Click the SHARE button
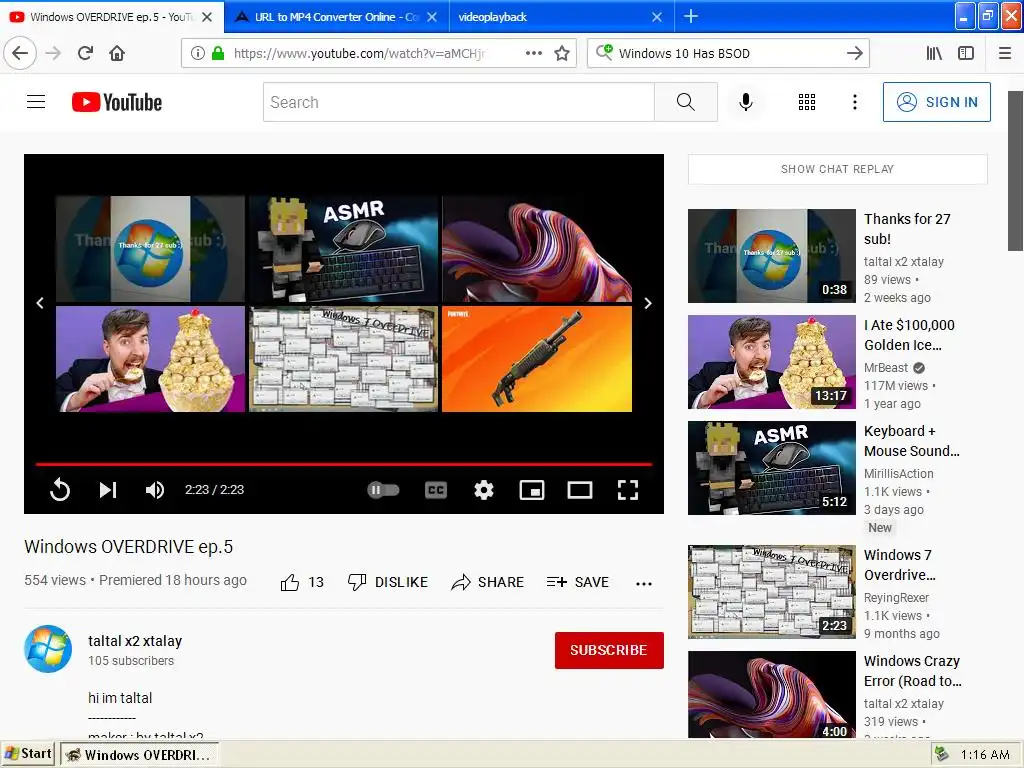The image size is (1024, 768). [487, 582]
